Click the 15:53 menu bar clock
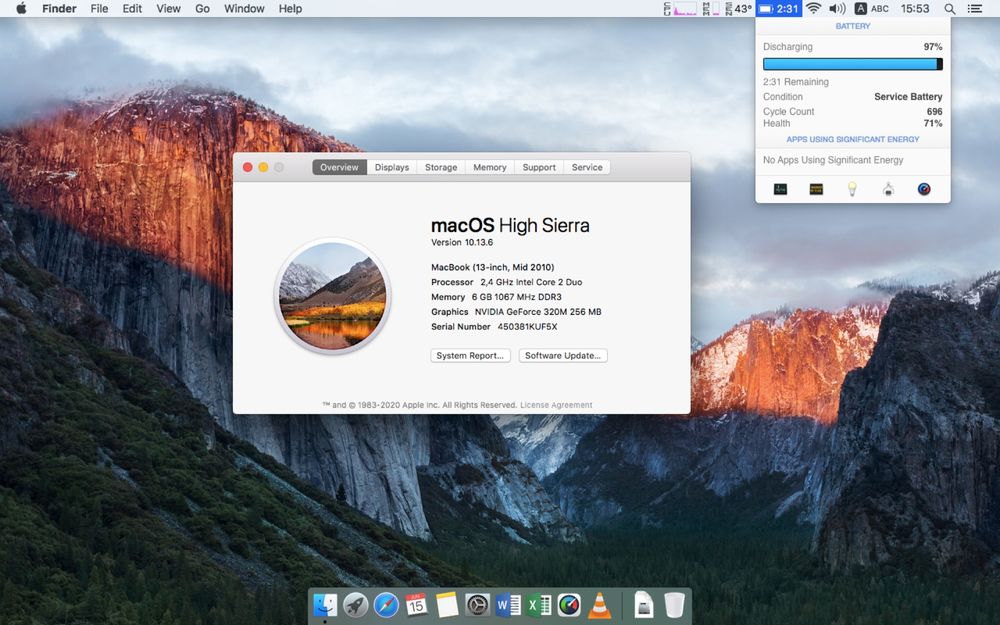The width and height of the screenshot is (1000, 625). click(915, 8)
